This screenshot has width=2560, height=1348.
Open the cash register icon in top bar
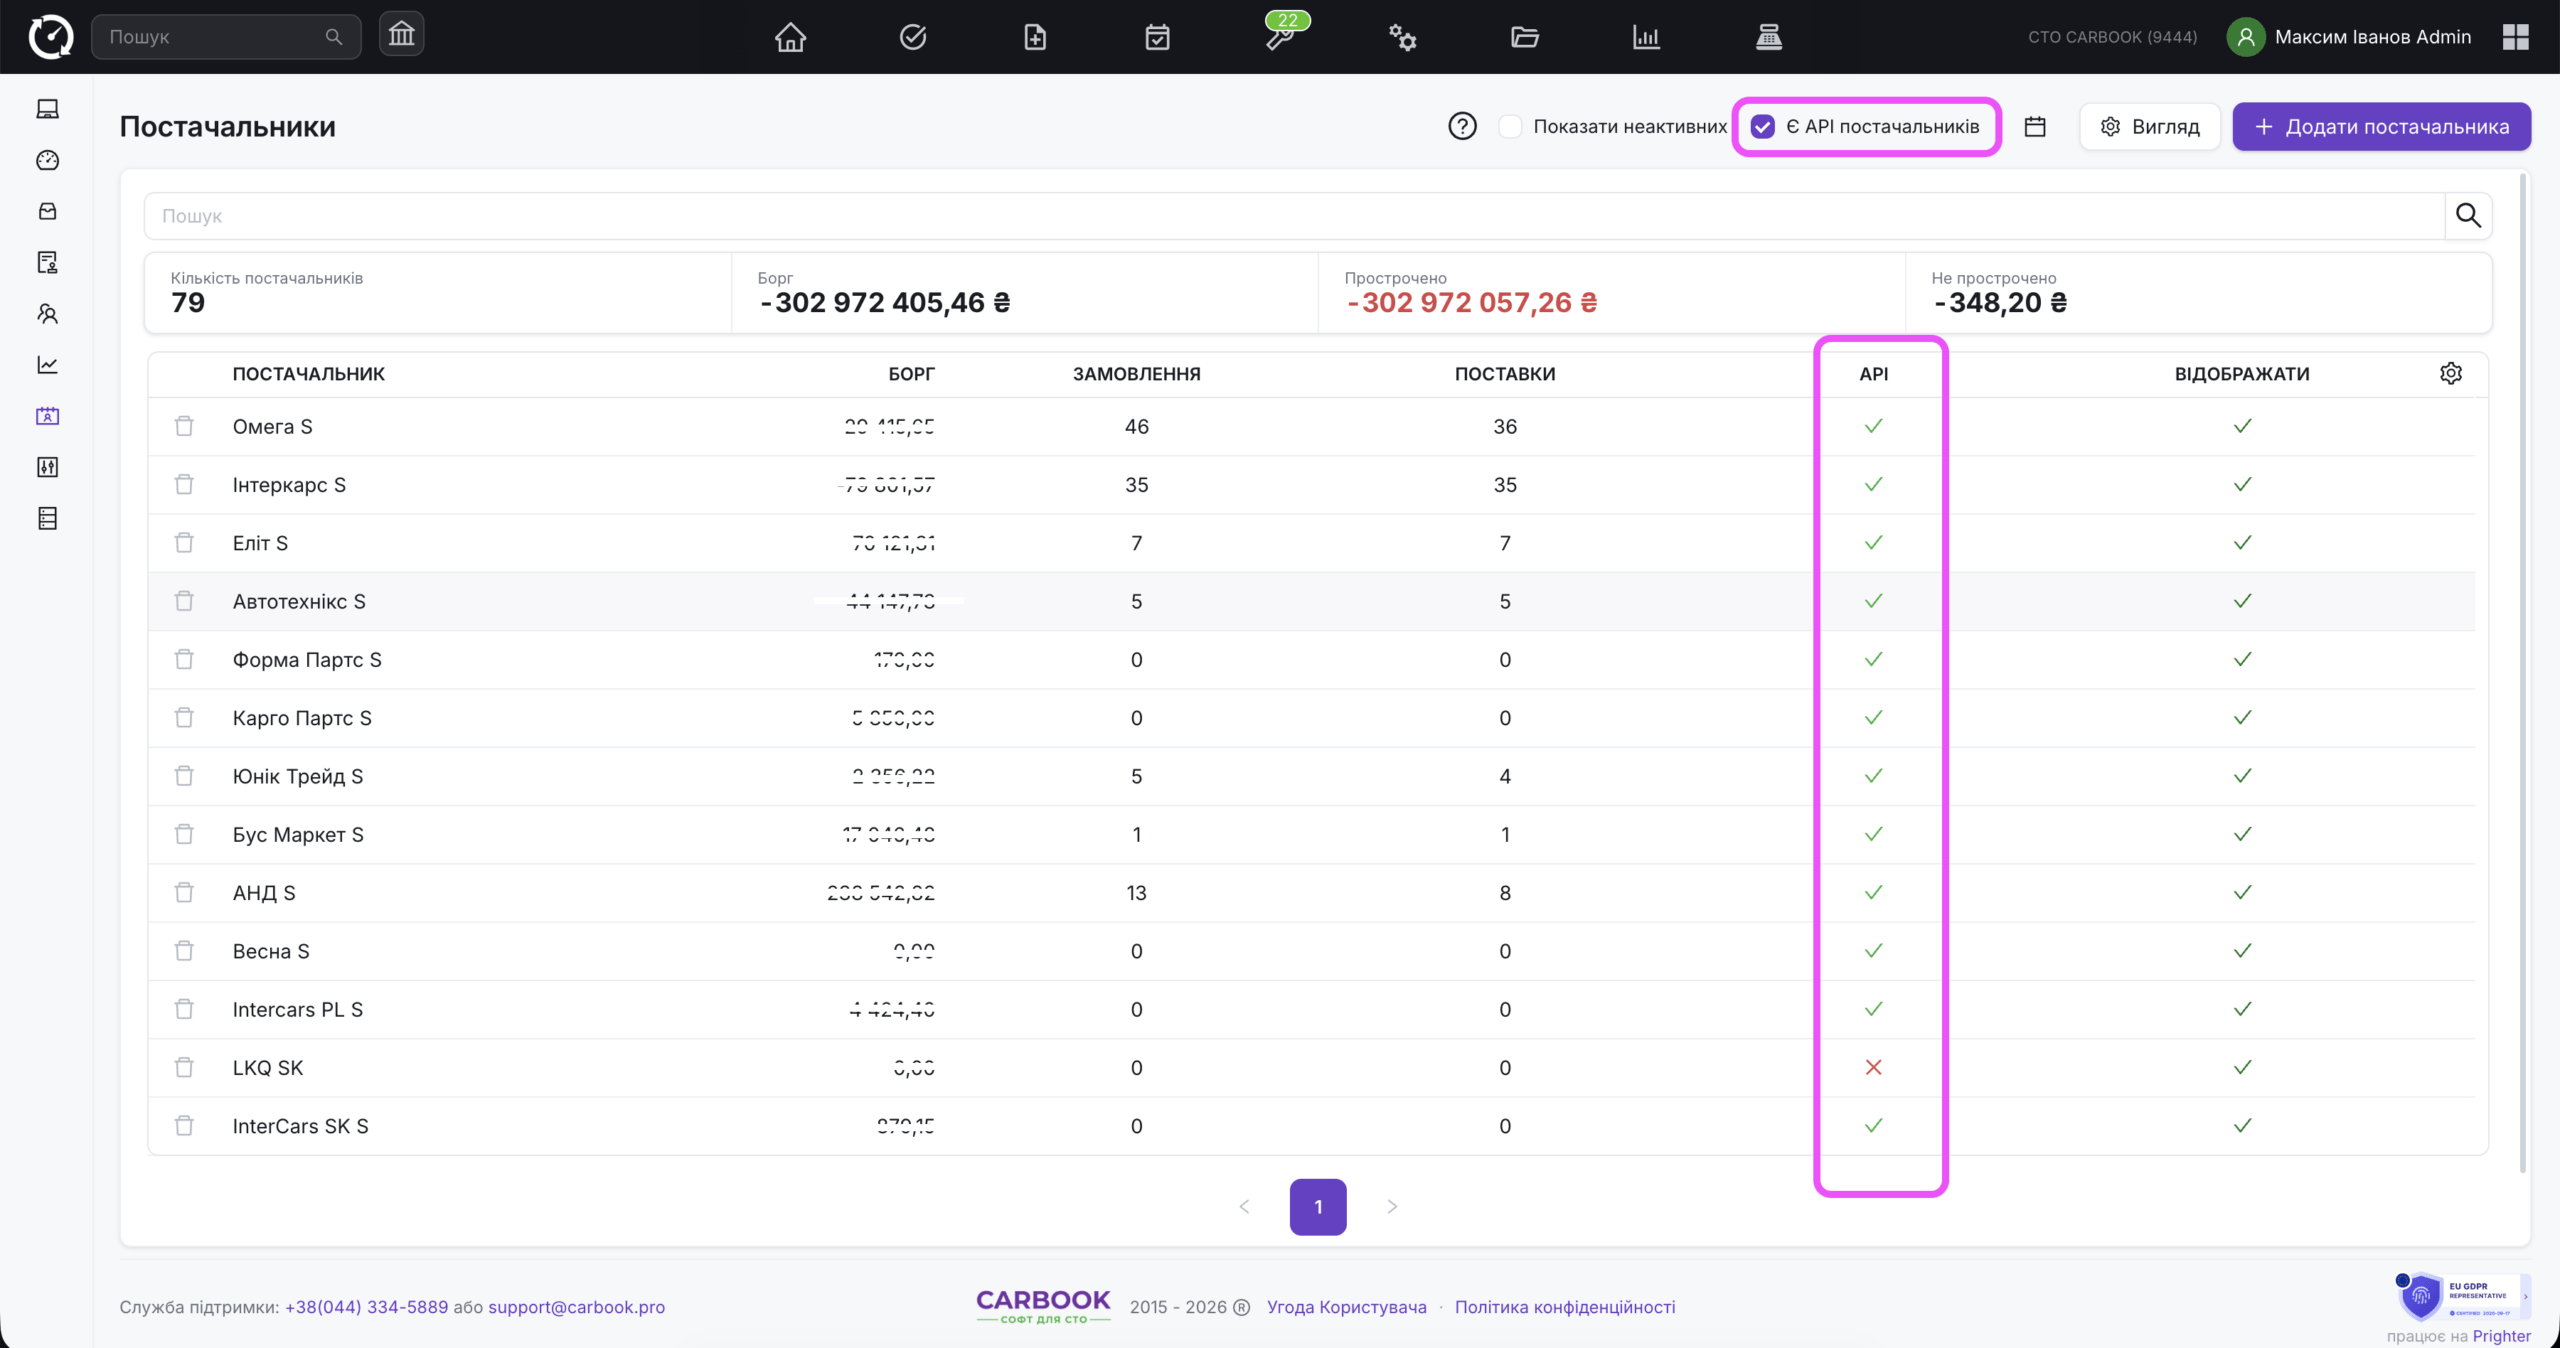click(x=1769, y=37)
